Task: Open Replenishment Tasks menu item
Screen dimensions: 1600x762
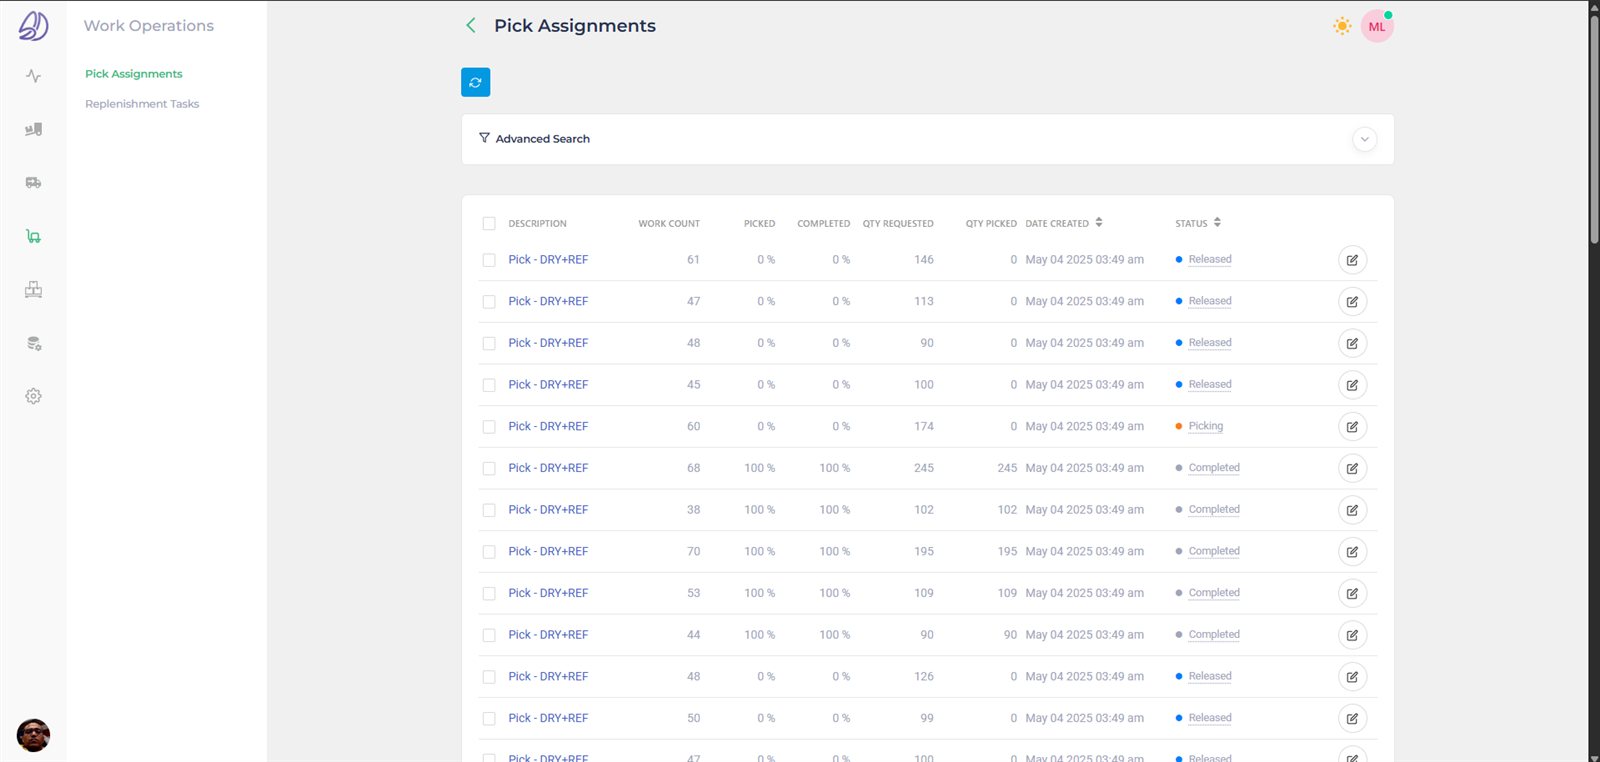Action: [x=142, y=104]
